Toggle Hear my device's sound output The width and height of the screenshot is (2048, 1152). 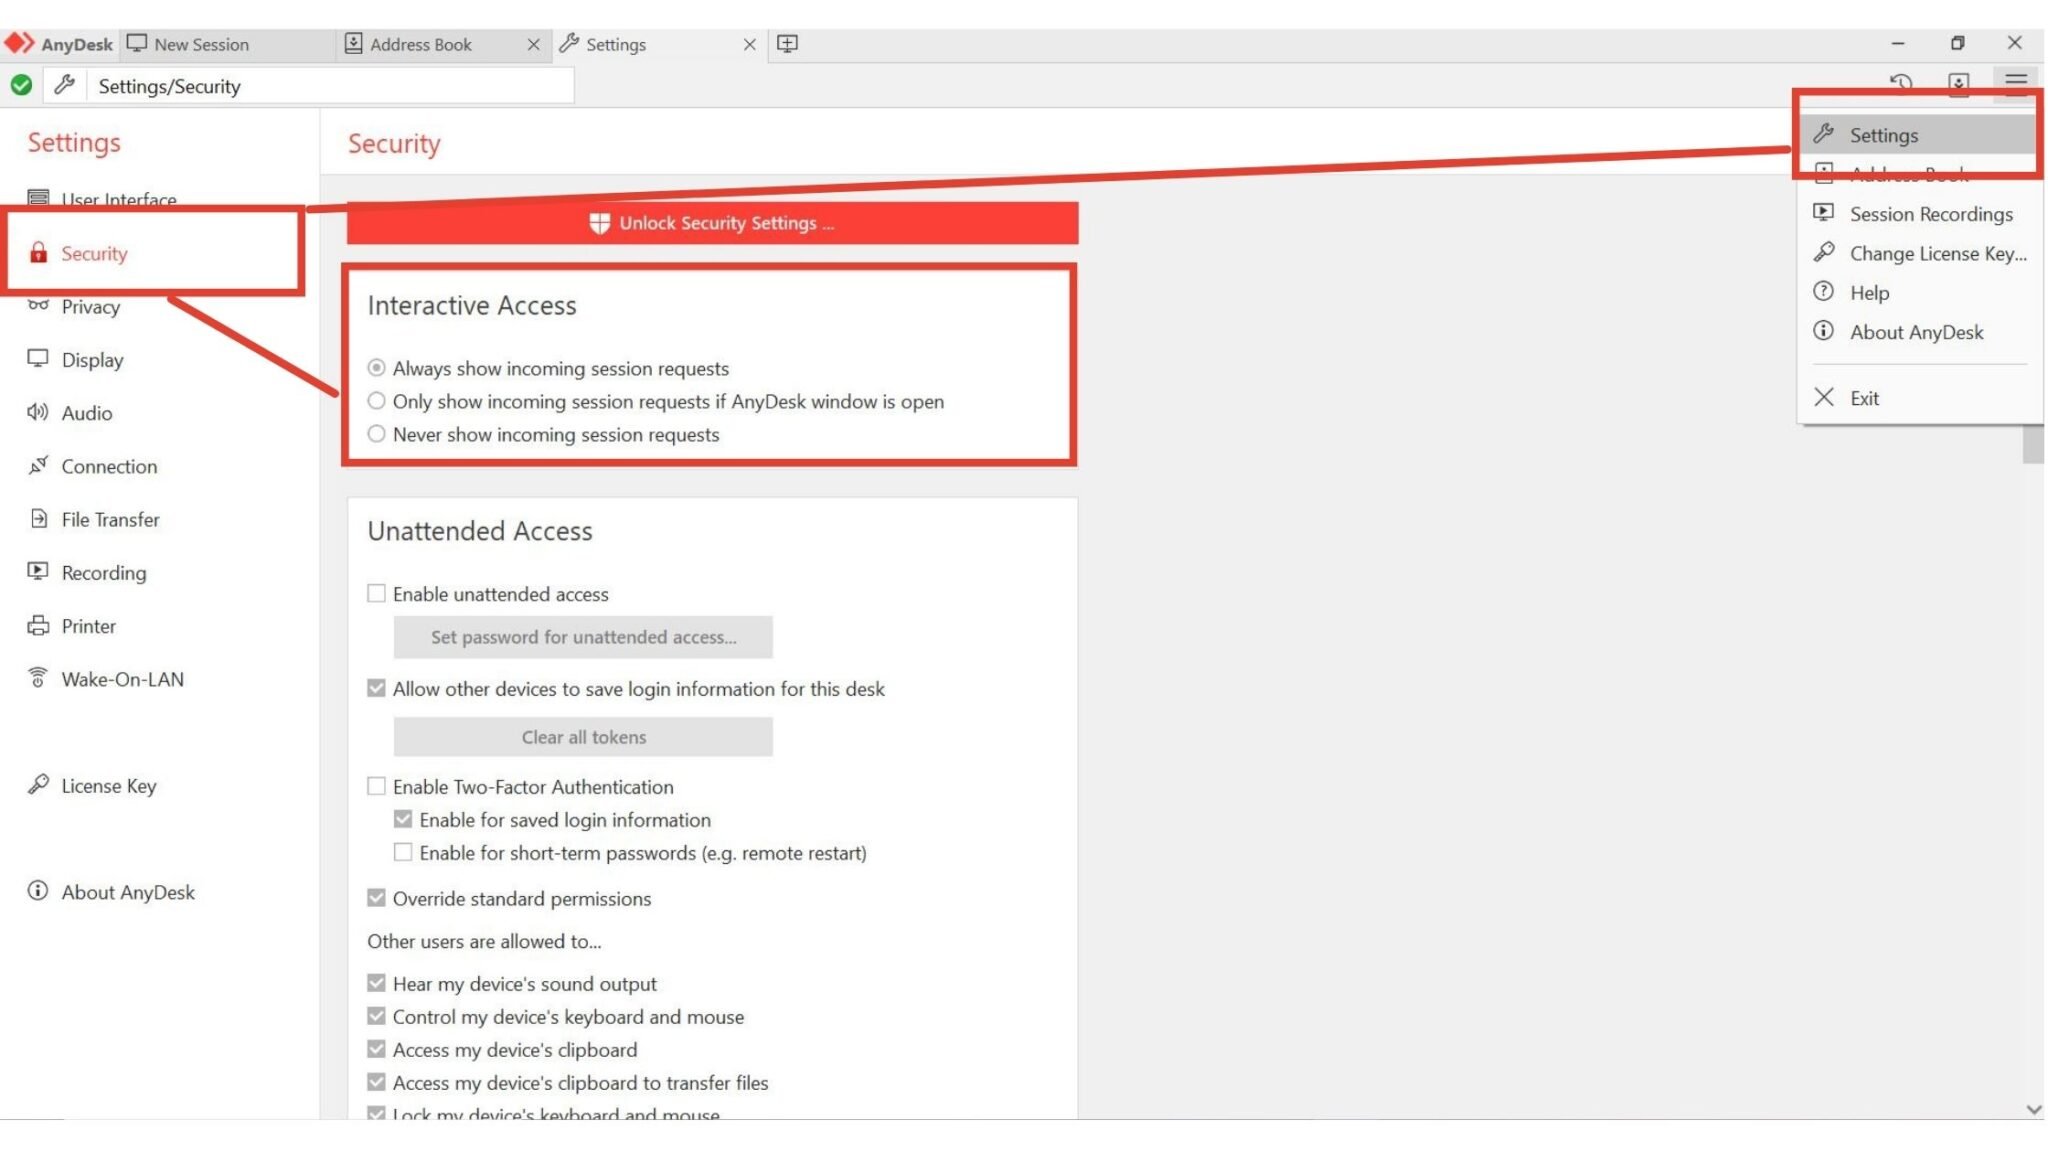pyautogui.click(x=376, y=983)
